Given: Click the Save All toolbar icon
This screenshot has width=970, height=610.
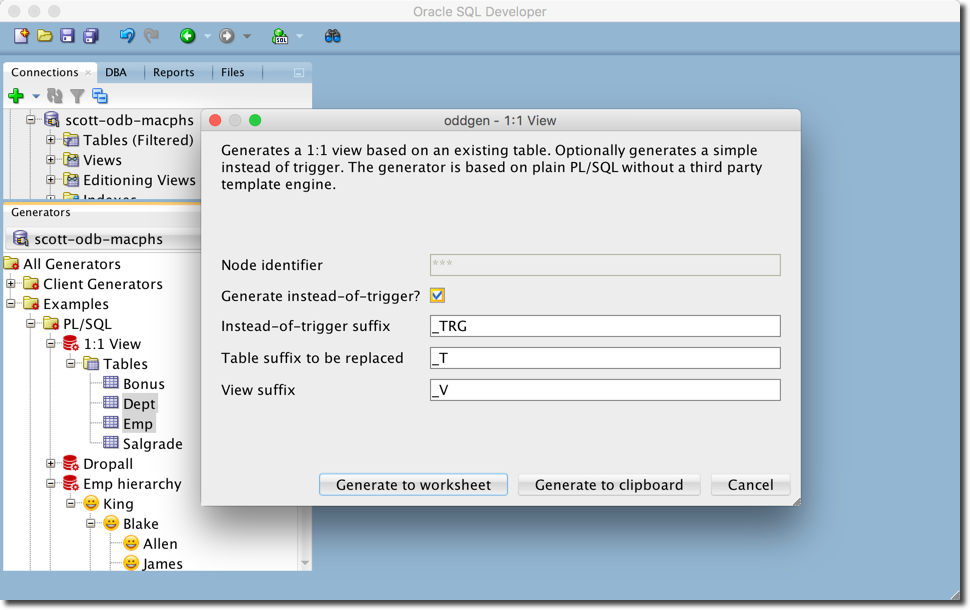Looking at the screenshot, I should 91,36.
